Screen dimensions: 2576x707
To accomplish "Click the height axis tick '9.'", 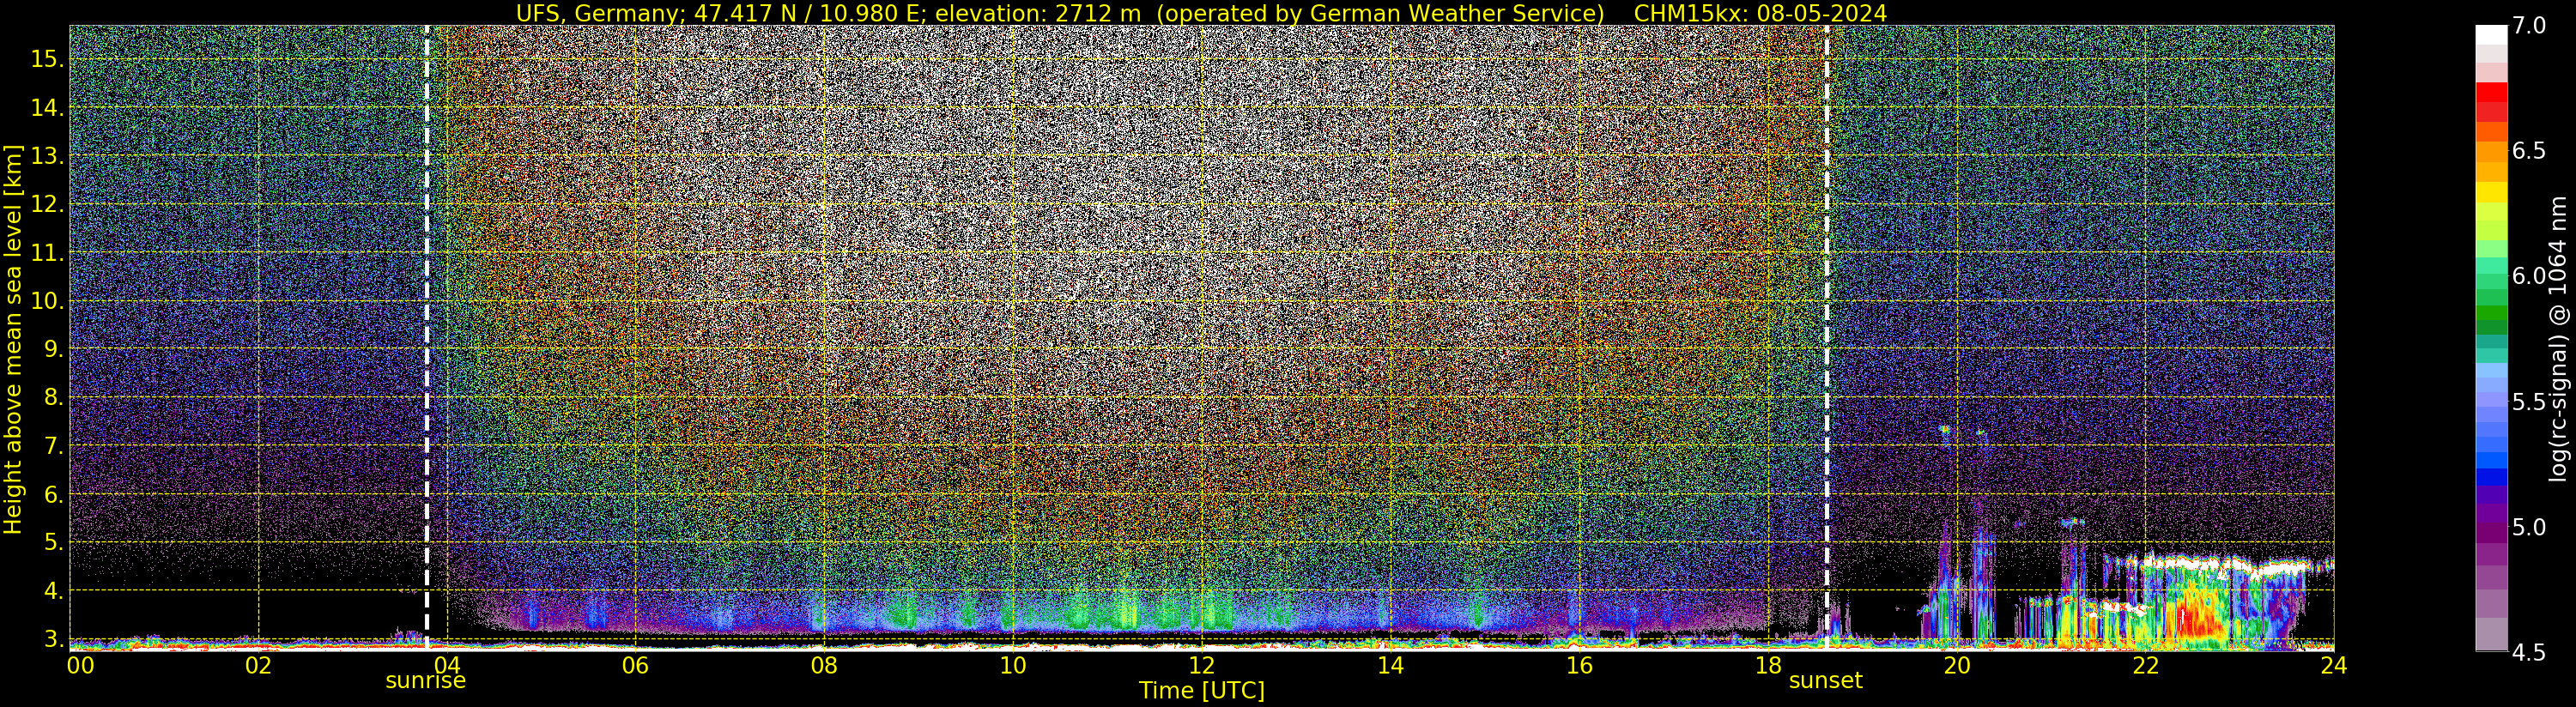I will 53,349.
